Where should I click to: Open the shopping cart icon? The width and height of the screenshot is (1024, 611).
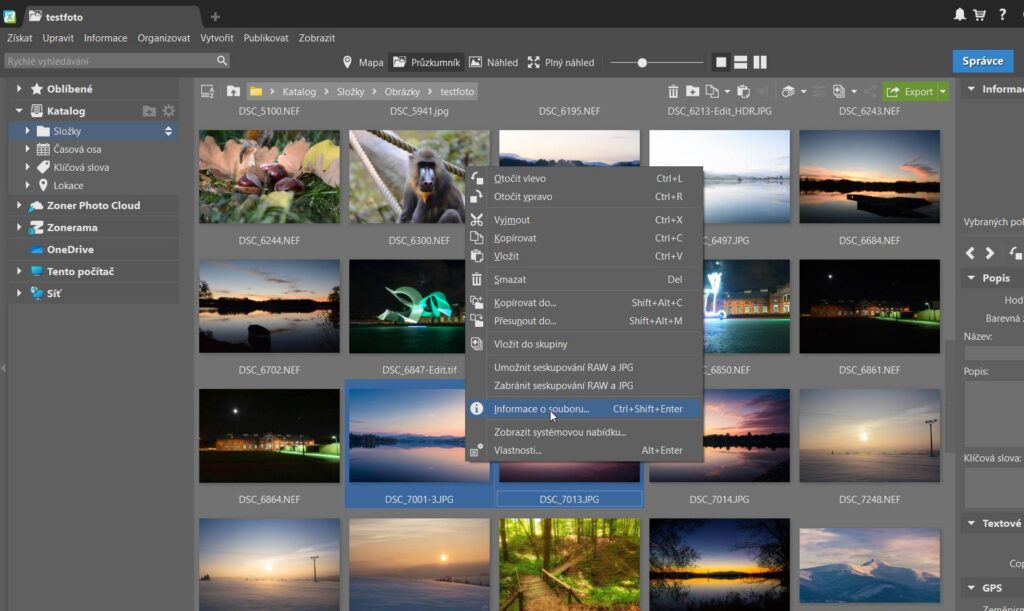click(x=980, y=14)
